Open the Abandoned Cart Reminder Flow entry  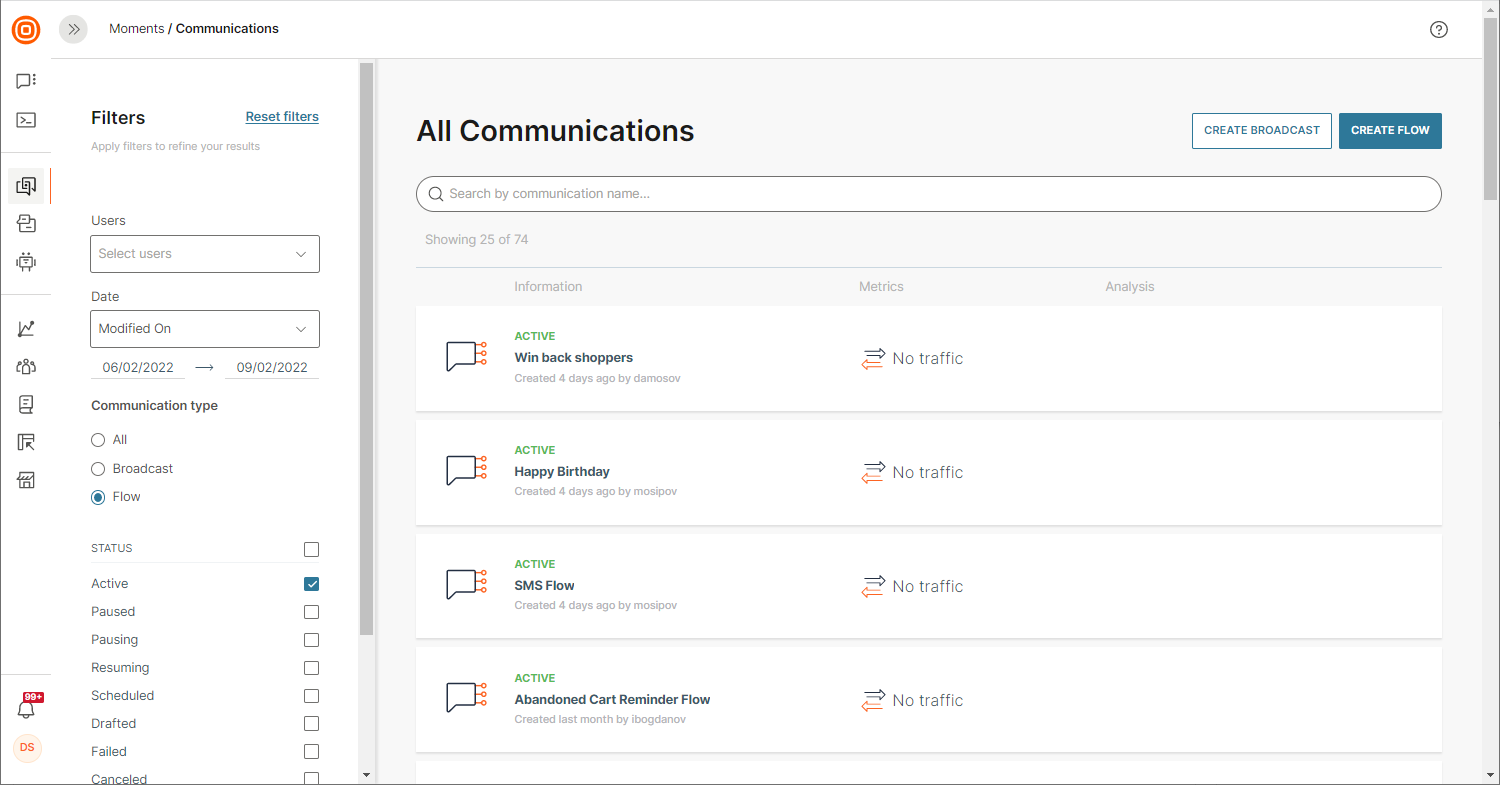(612, 700)
